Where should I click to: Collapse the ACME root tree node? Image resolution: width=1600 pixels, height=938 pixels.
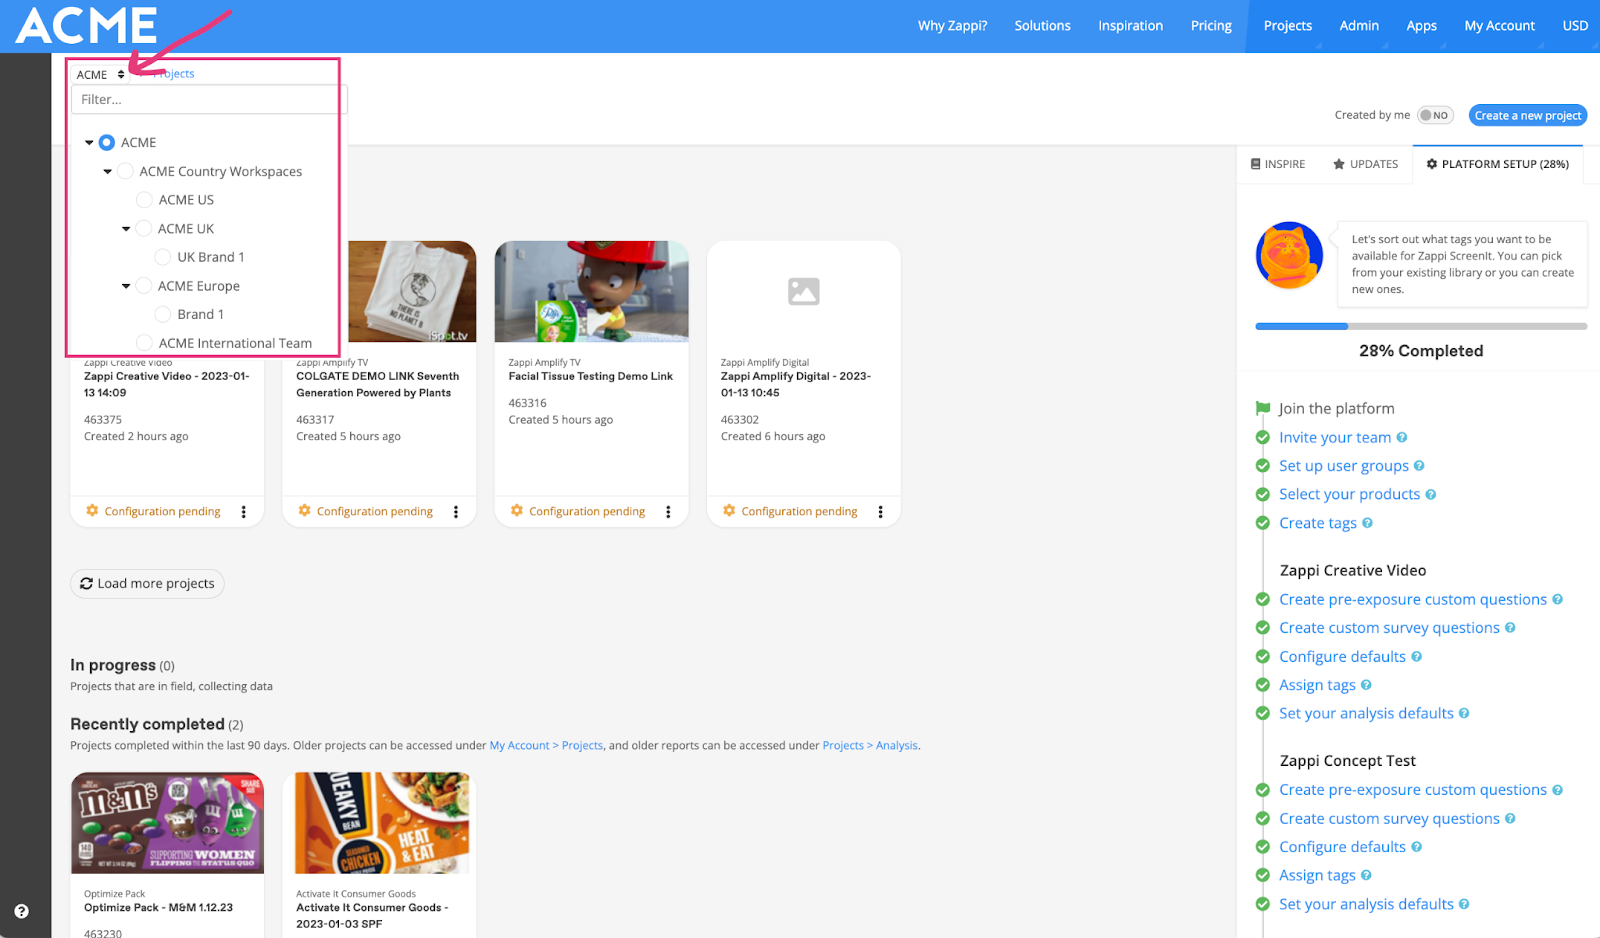(89, 143)
